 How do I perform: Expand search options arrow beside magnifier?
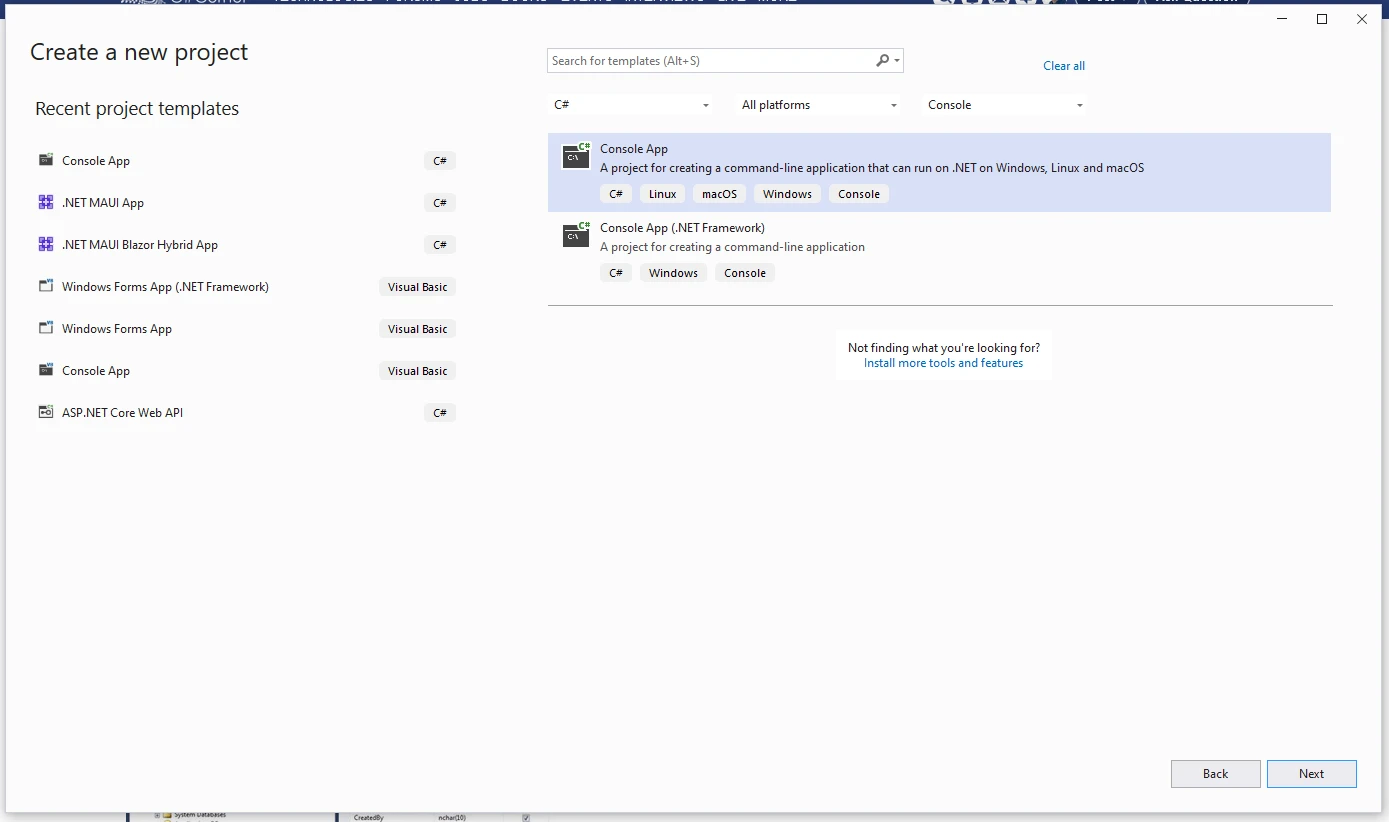click(897, 61)
